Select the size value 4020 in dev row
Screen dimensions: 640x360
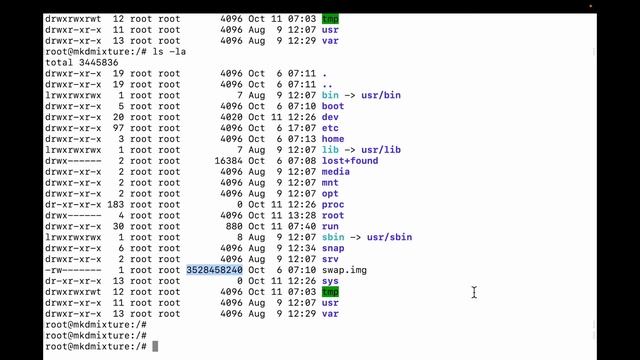[x=231, y=117]
